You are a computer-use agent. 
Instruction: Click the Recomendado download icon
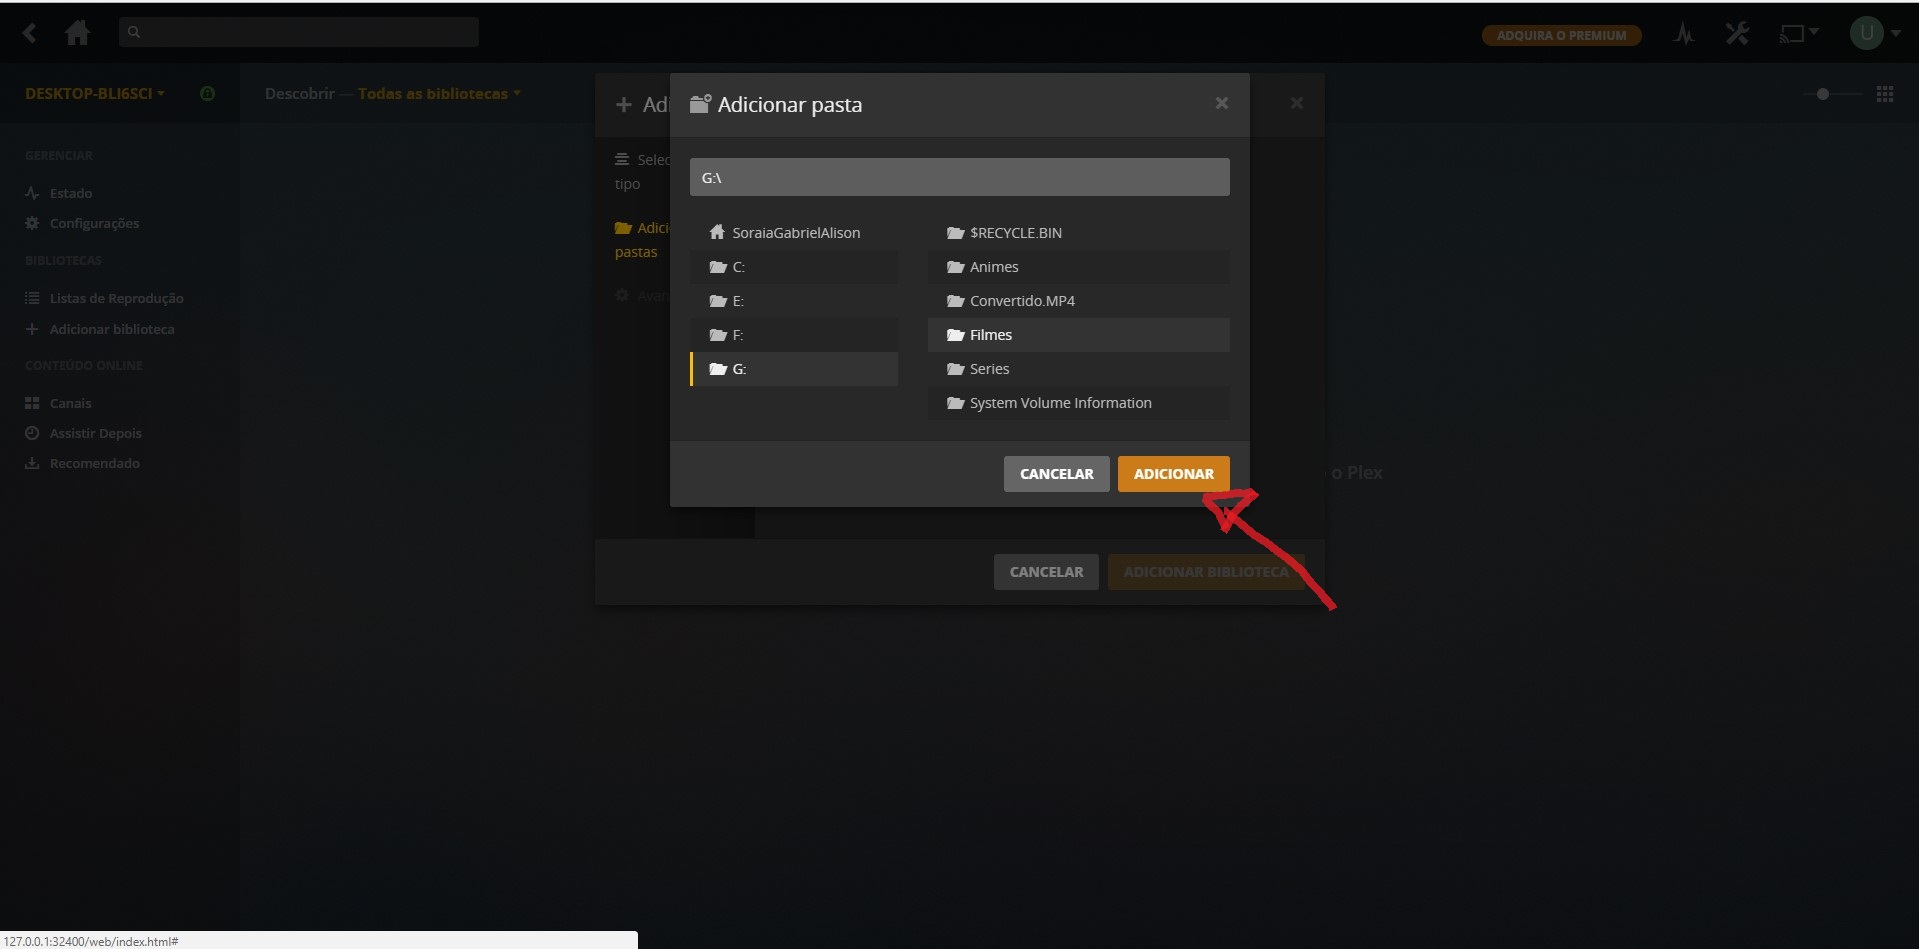tap(32, 463)
